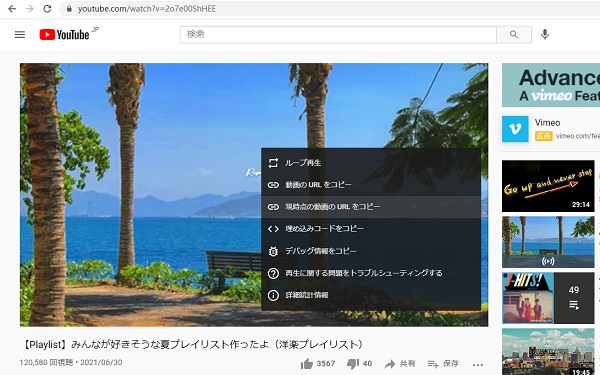This screenshot has width=600, height=375.
Task: Open the hamburger guide menu
Action: (20, 34)
